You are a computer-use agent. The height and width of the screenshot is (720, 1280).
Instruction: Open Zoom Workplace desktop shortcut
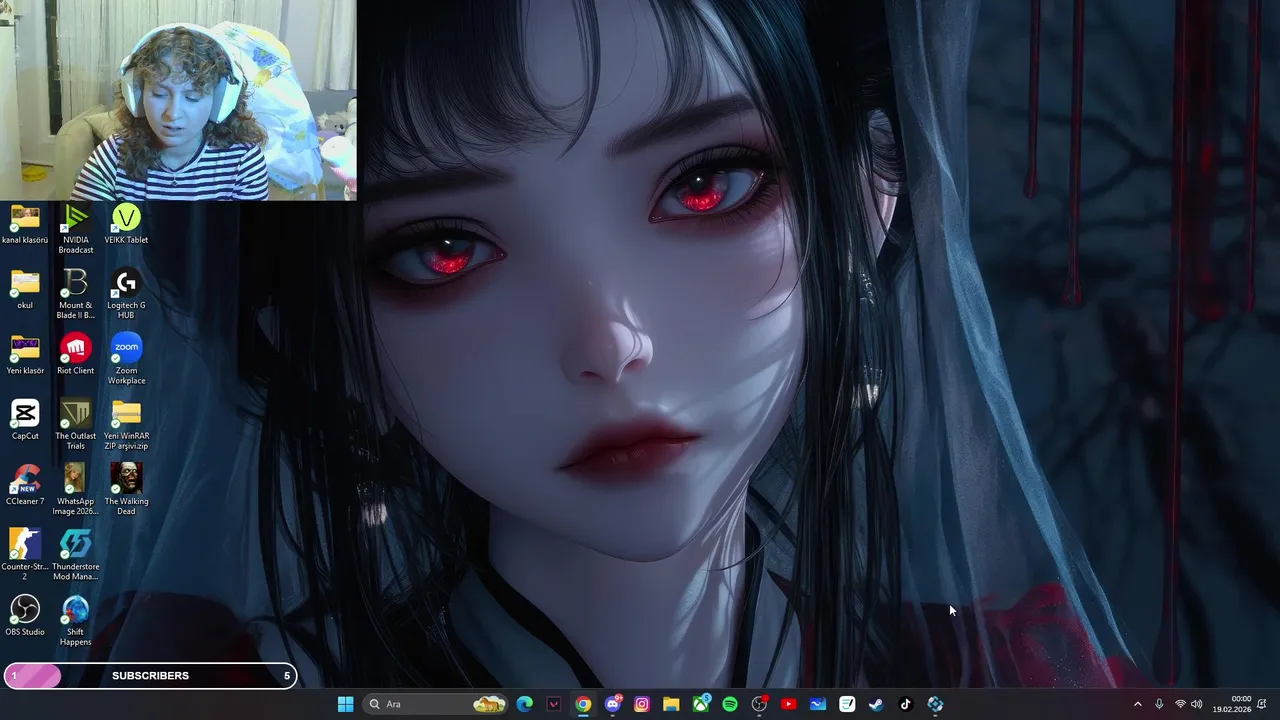[x=126, y=359]
